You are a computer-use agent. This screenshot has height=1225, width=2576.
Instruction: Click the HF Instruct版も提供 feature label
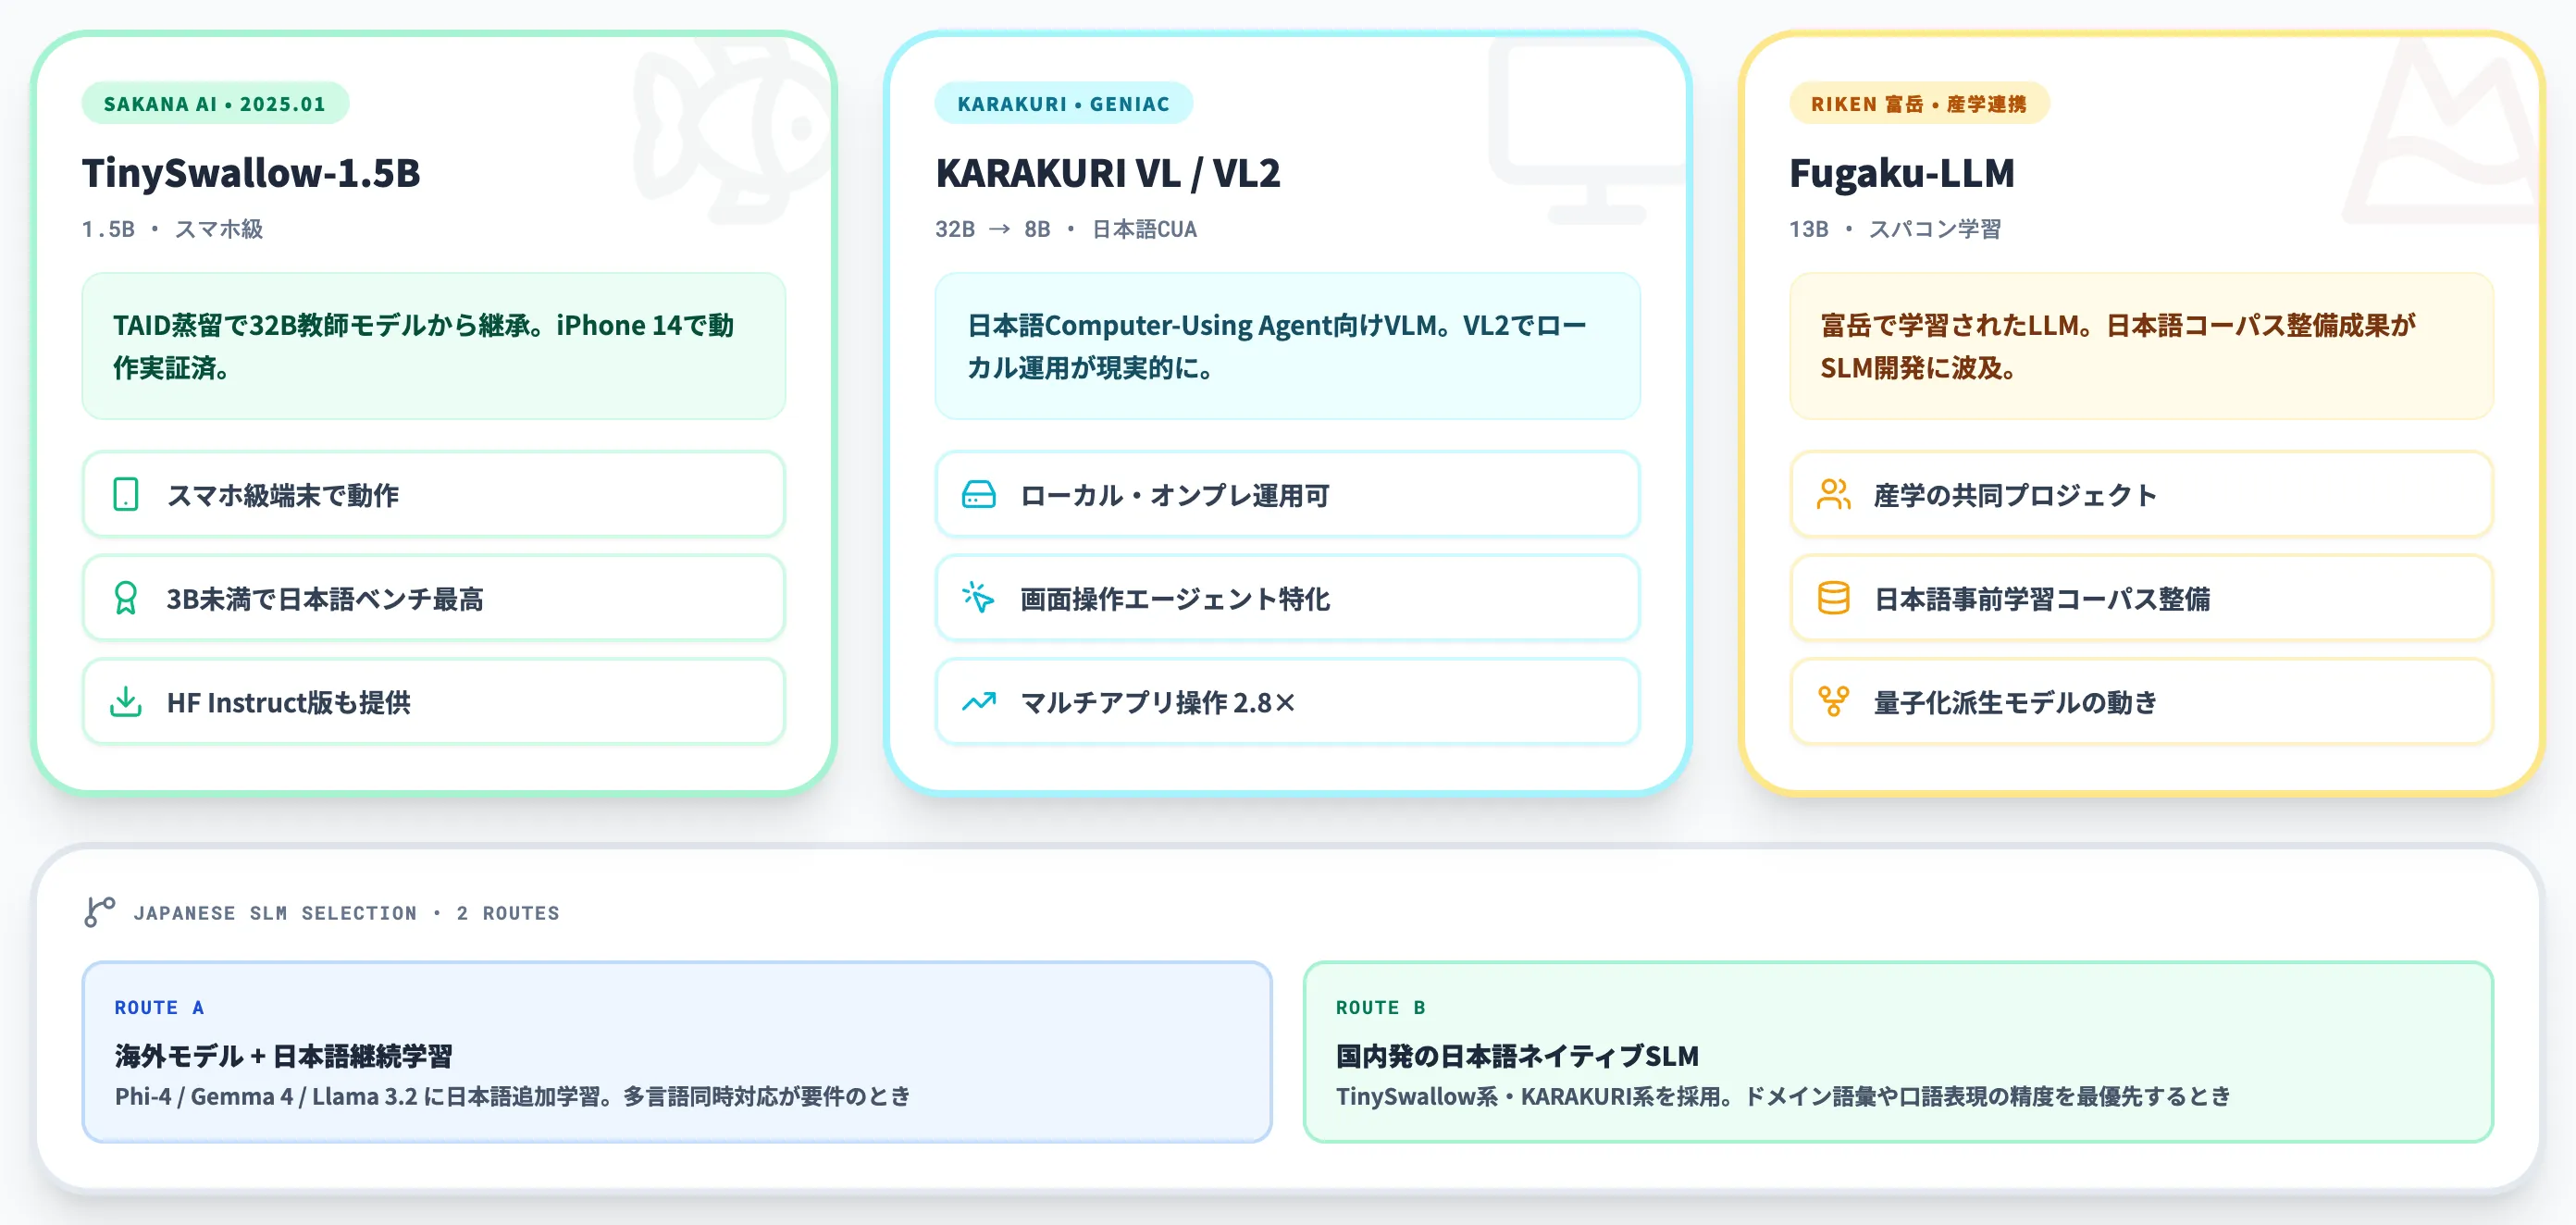coord(289,703)
